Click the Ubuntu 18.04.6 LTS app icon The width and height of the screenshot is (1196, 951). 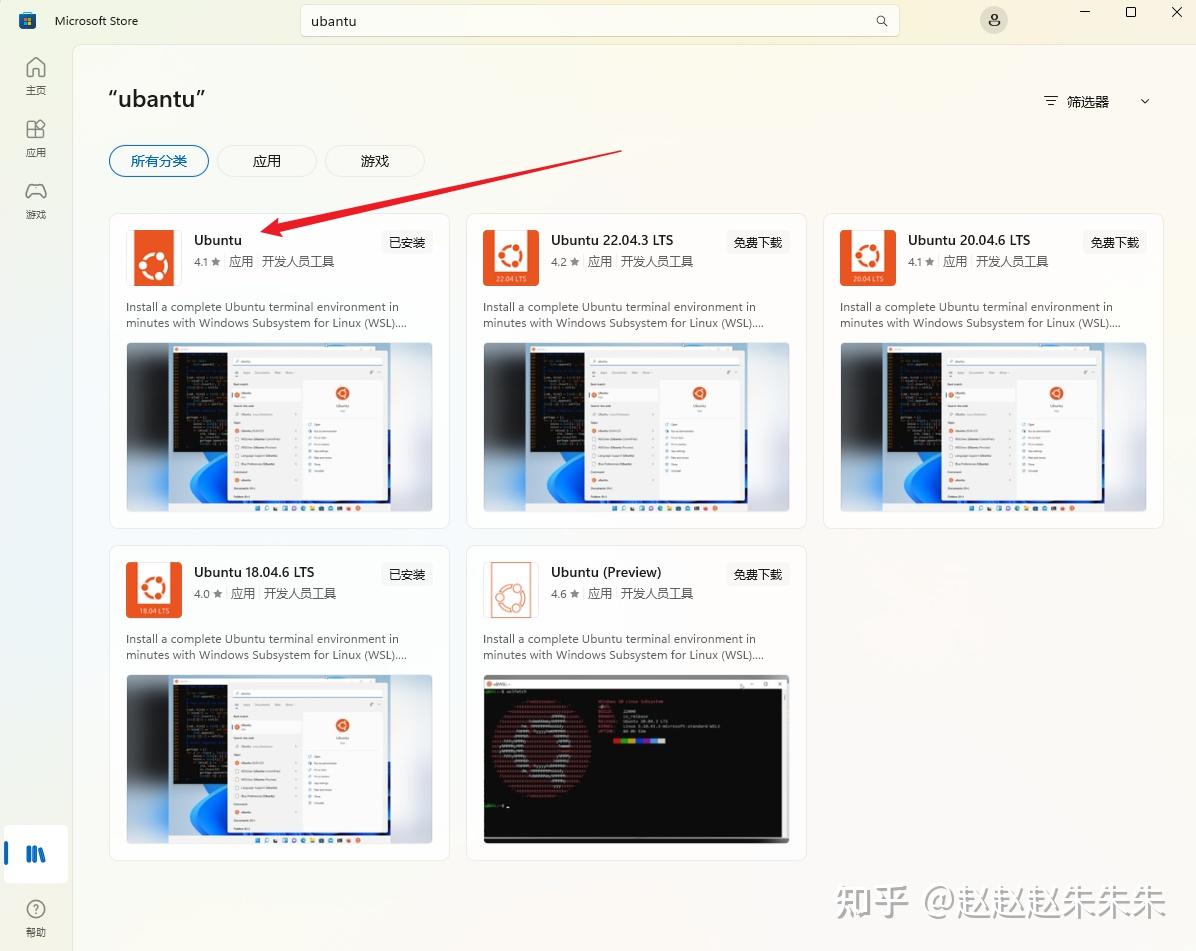[154, 590]
